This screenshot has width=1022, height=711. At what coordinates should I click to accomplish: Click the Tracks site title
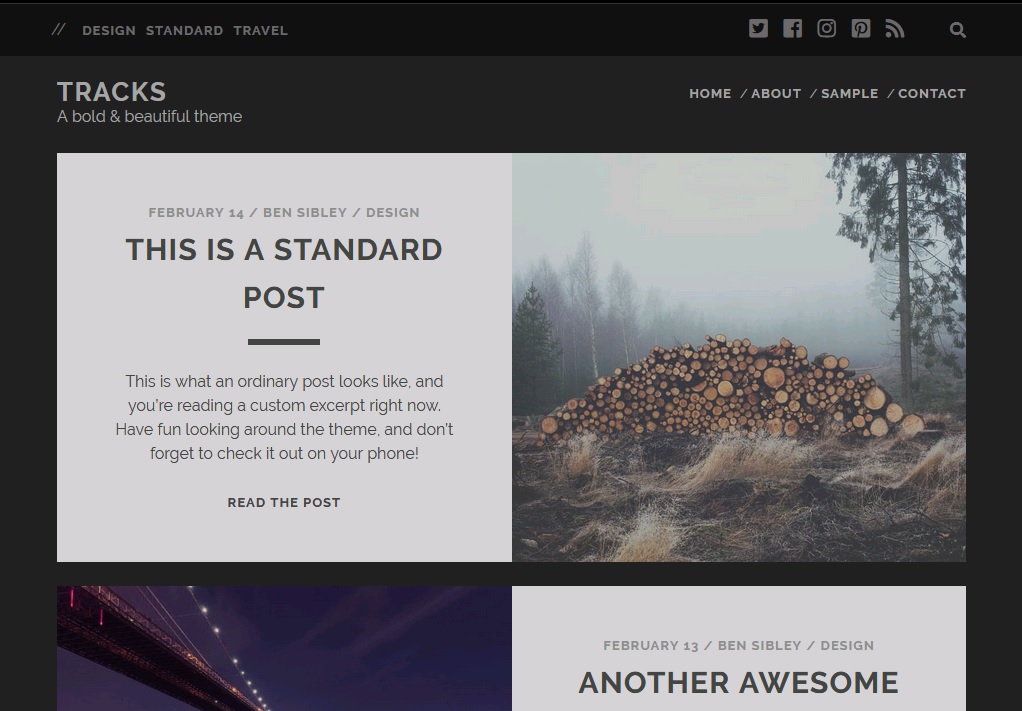click(111, 92)
